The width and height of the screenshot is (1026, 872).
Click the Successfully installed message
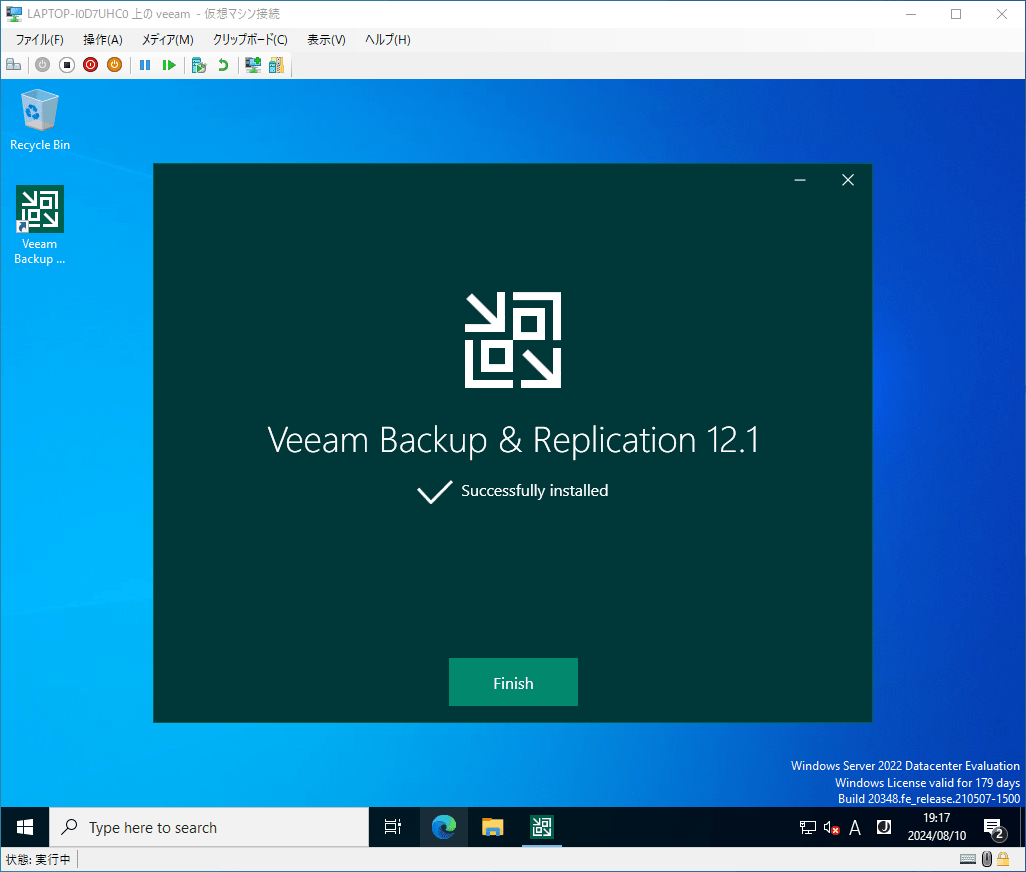535,491
